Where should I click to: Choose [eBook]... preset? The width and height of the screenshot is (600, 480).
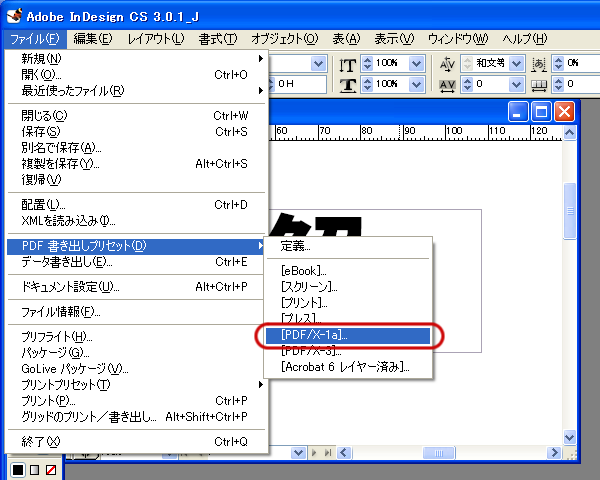pyautogui.click(x=348, y=271)
